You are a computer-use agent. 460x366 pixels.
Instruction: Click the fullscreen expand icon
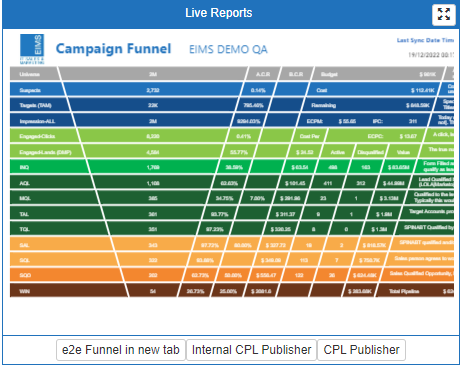(x=443, y=14)
